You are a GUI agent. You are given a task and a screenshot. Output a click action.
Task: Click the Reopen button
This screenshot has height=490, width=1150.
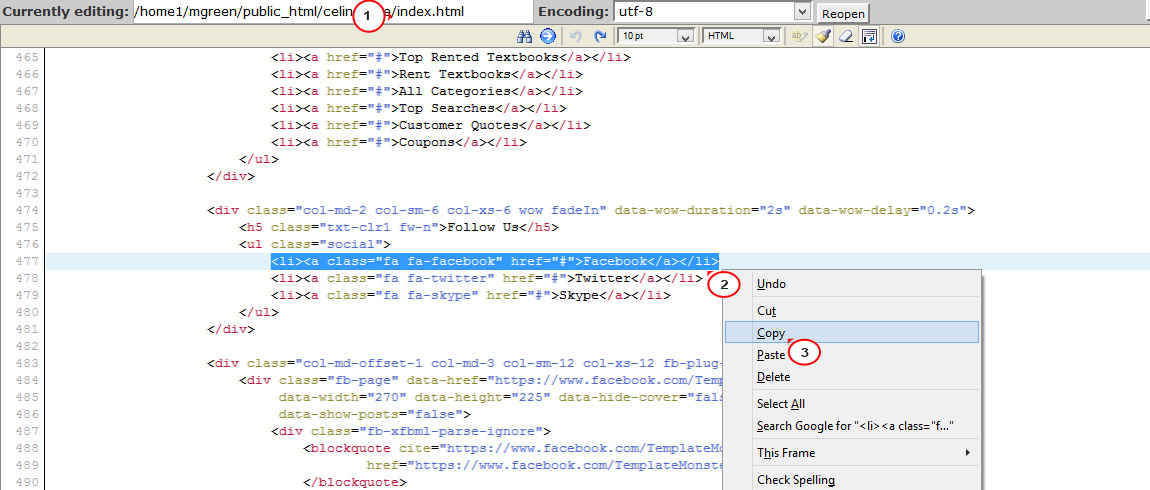(843, 13)
